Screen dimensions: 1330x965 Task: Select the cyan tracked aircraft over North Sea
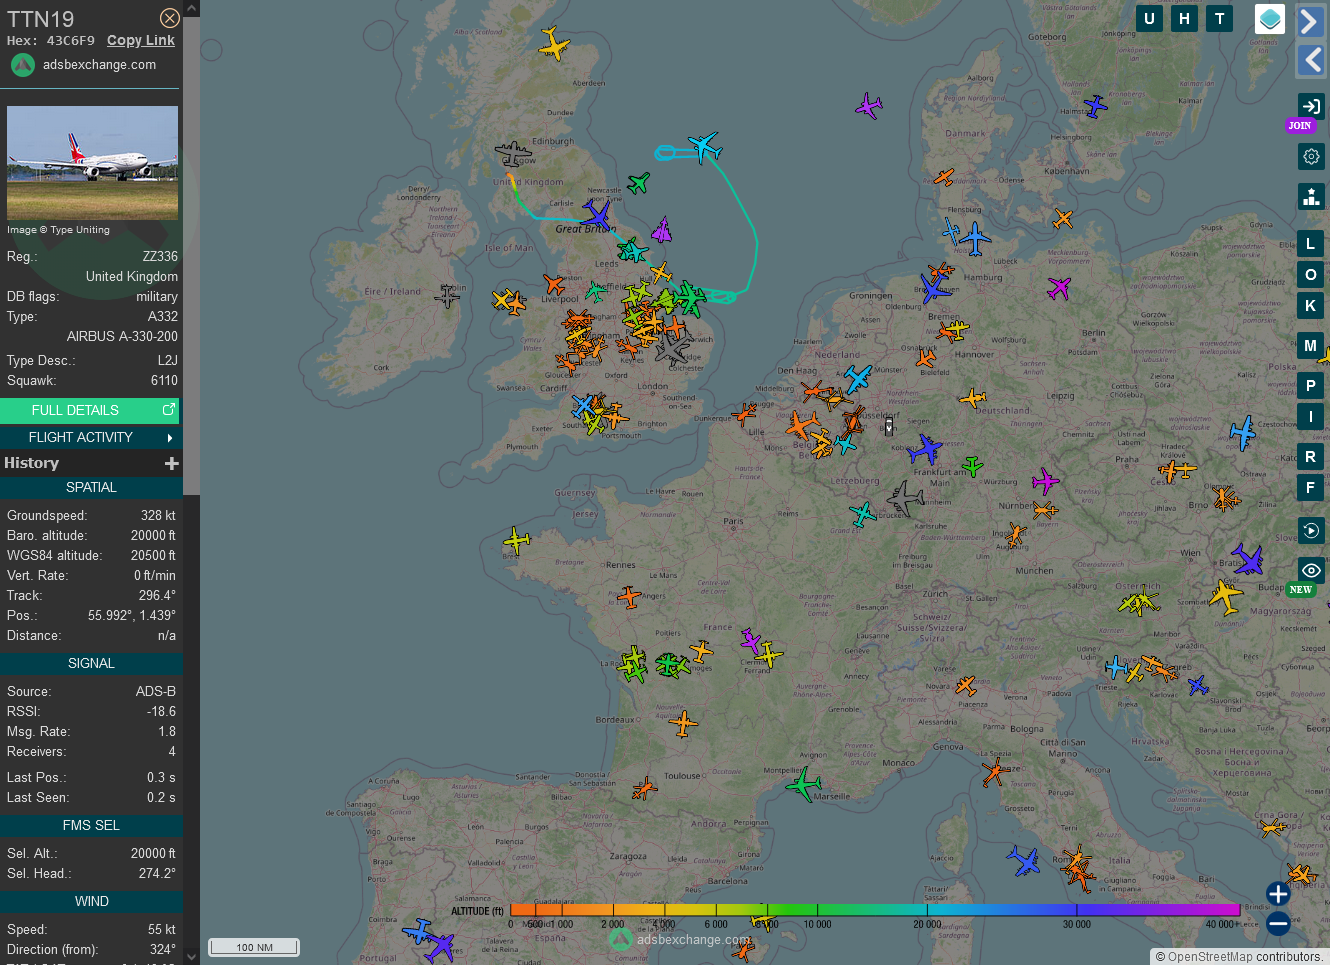click(704, 147)
